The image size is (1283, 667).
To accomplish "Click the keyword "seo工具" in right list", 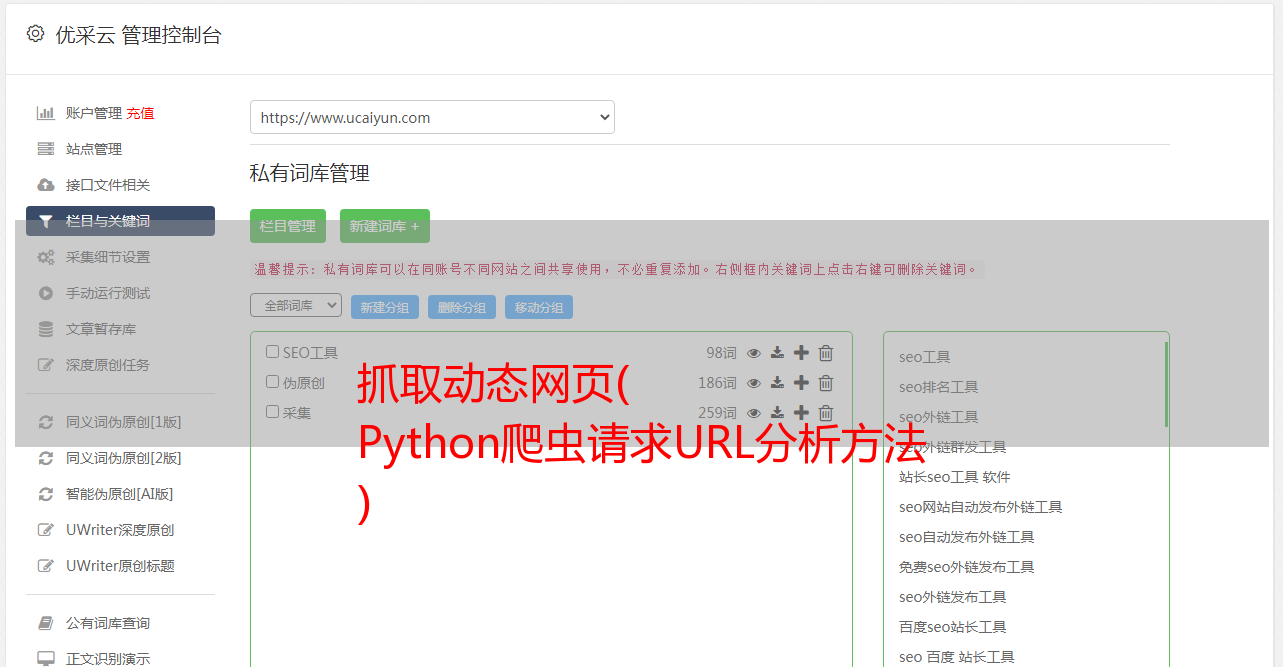I will click(925, 357).
